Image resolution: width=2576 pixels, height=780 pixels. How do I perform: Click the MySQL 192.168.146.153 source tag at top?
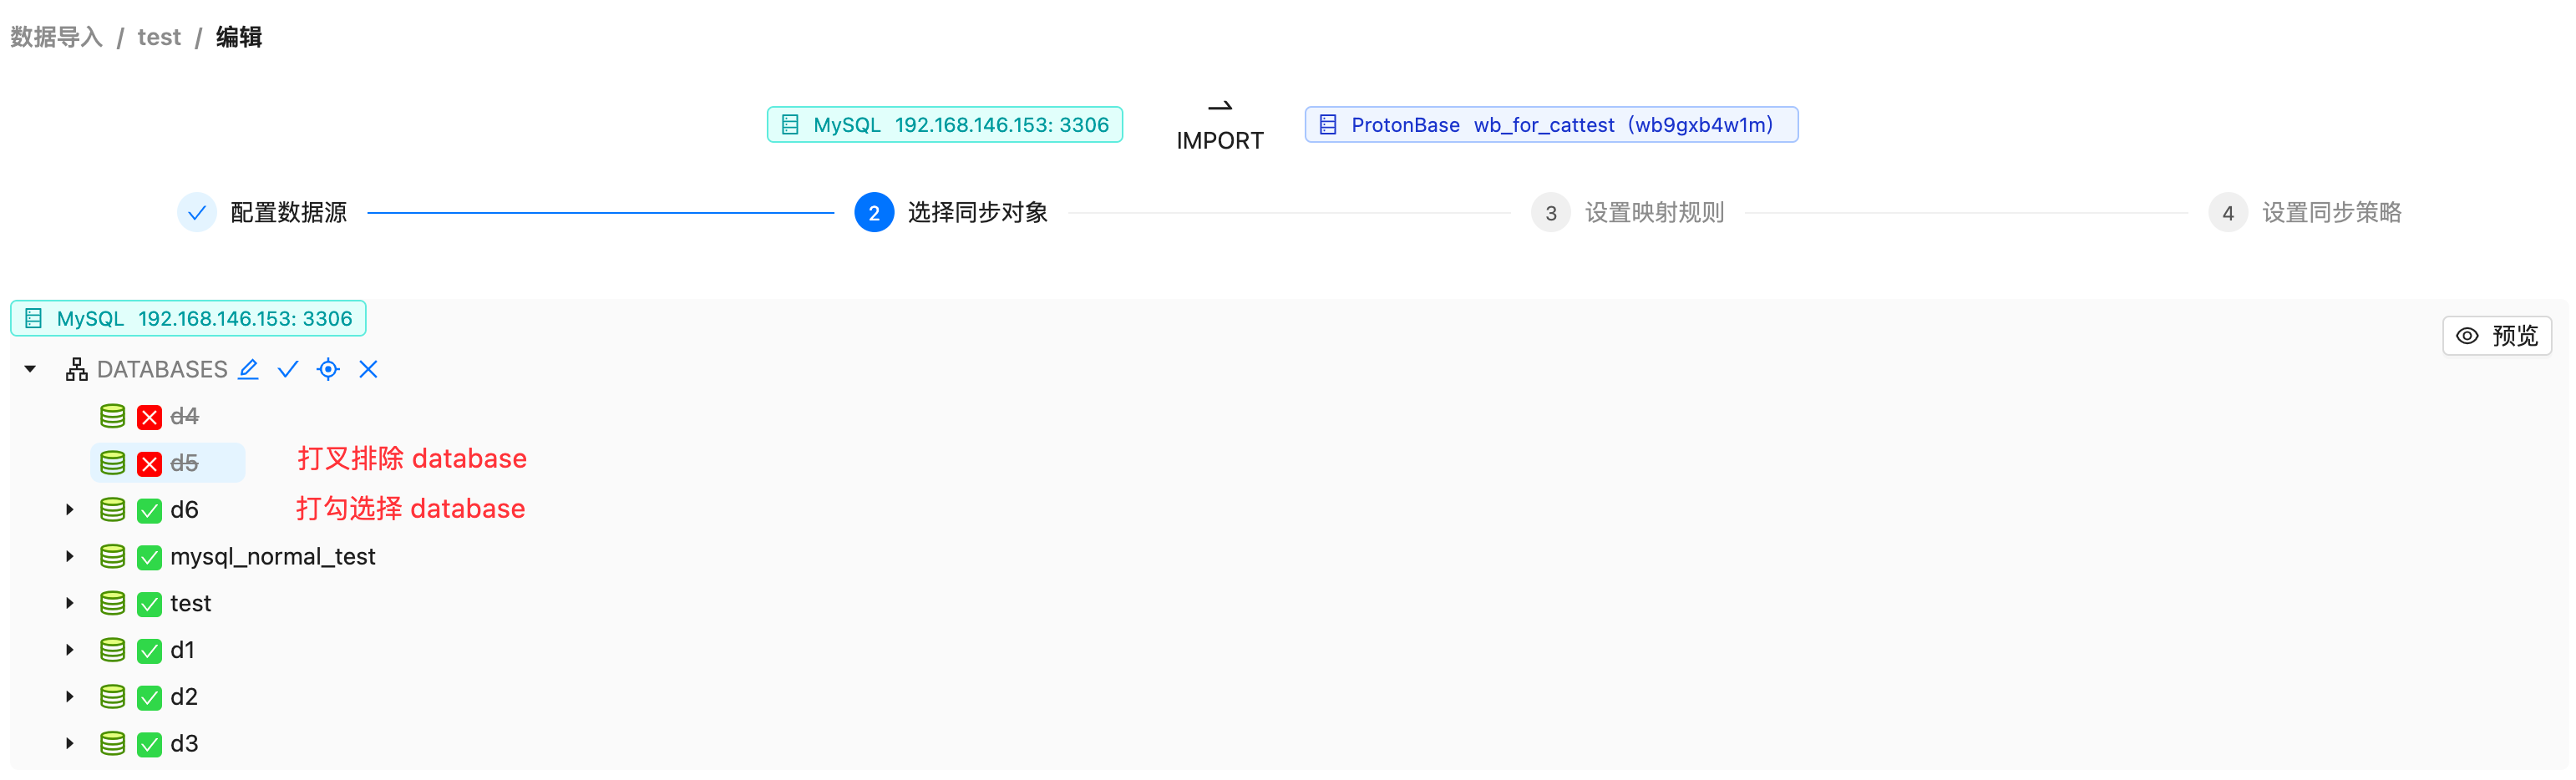pos(945,124)
